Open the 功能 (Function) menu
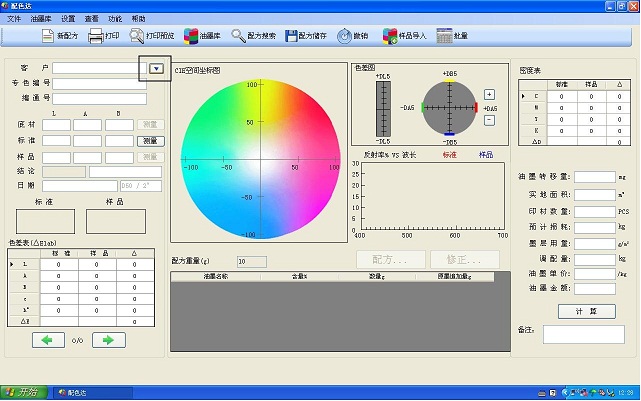 (115, 19)
